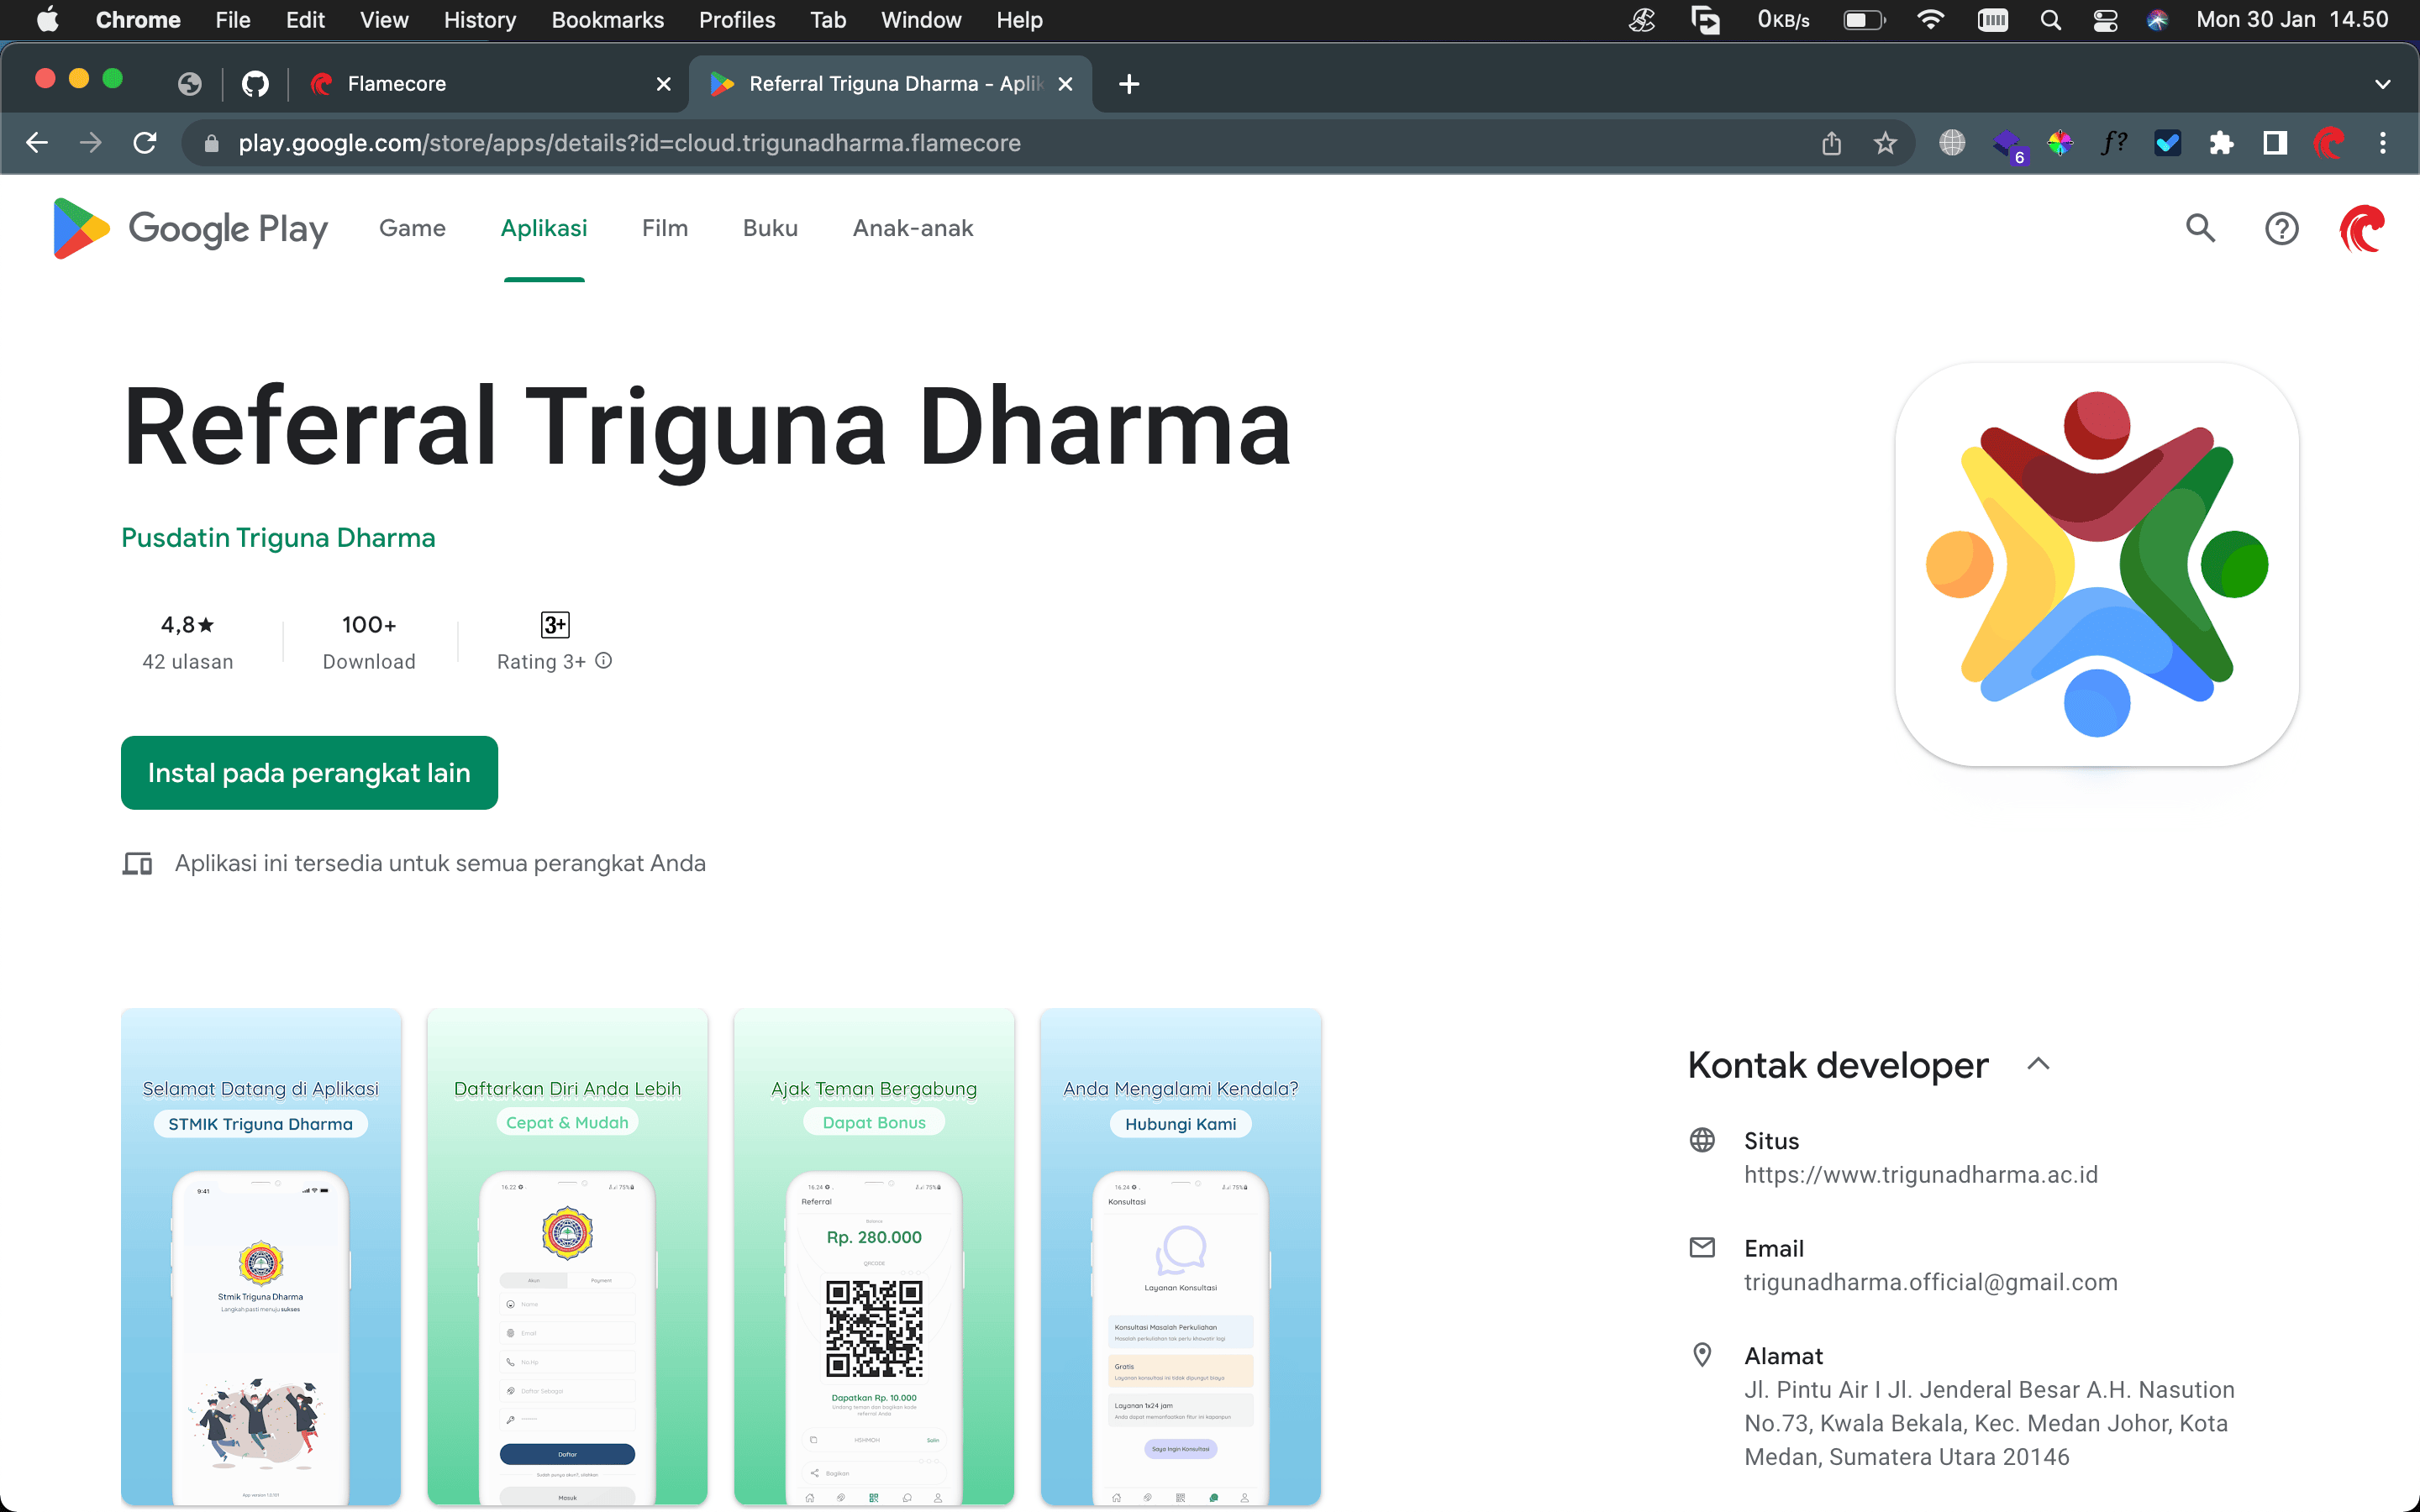Image resolution: width=2420 pixels, height=1512 pixels.
Task: Click Instal pada perangkat lain button
Action: (x=309, y=773)
